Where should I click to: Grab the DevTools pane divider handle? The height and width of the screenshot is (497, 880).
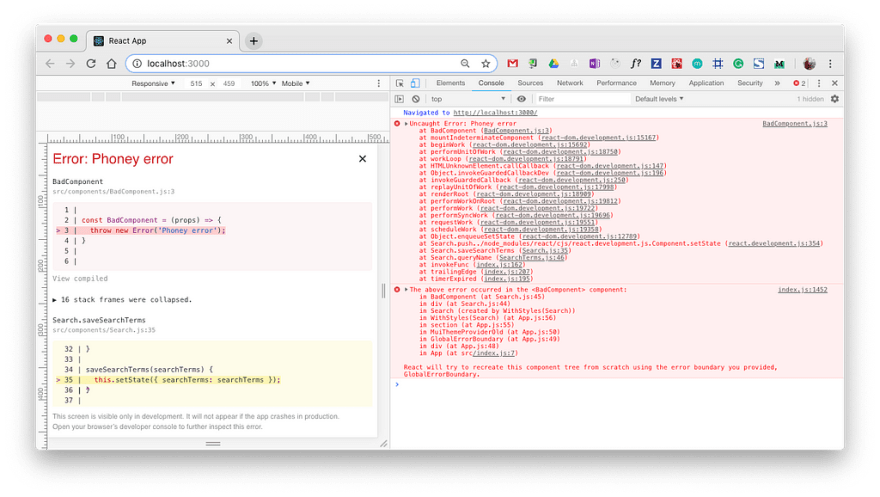pyautogui.click(x=384, y=291)
